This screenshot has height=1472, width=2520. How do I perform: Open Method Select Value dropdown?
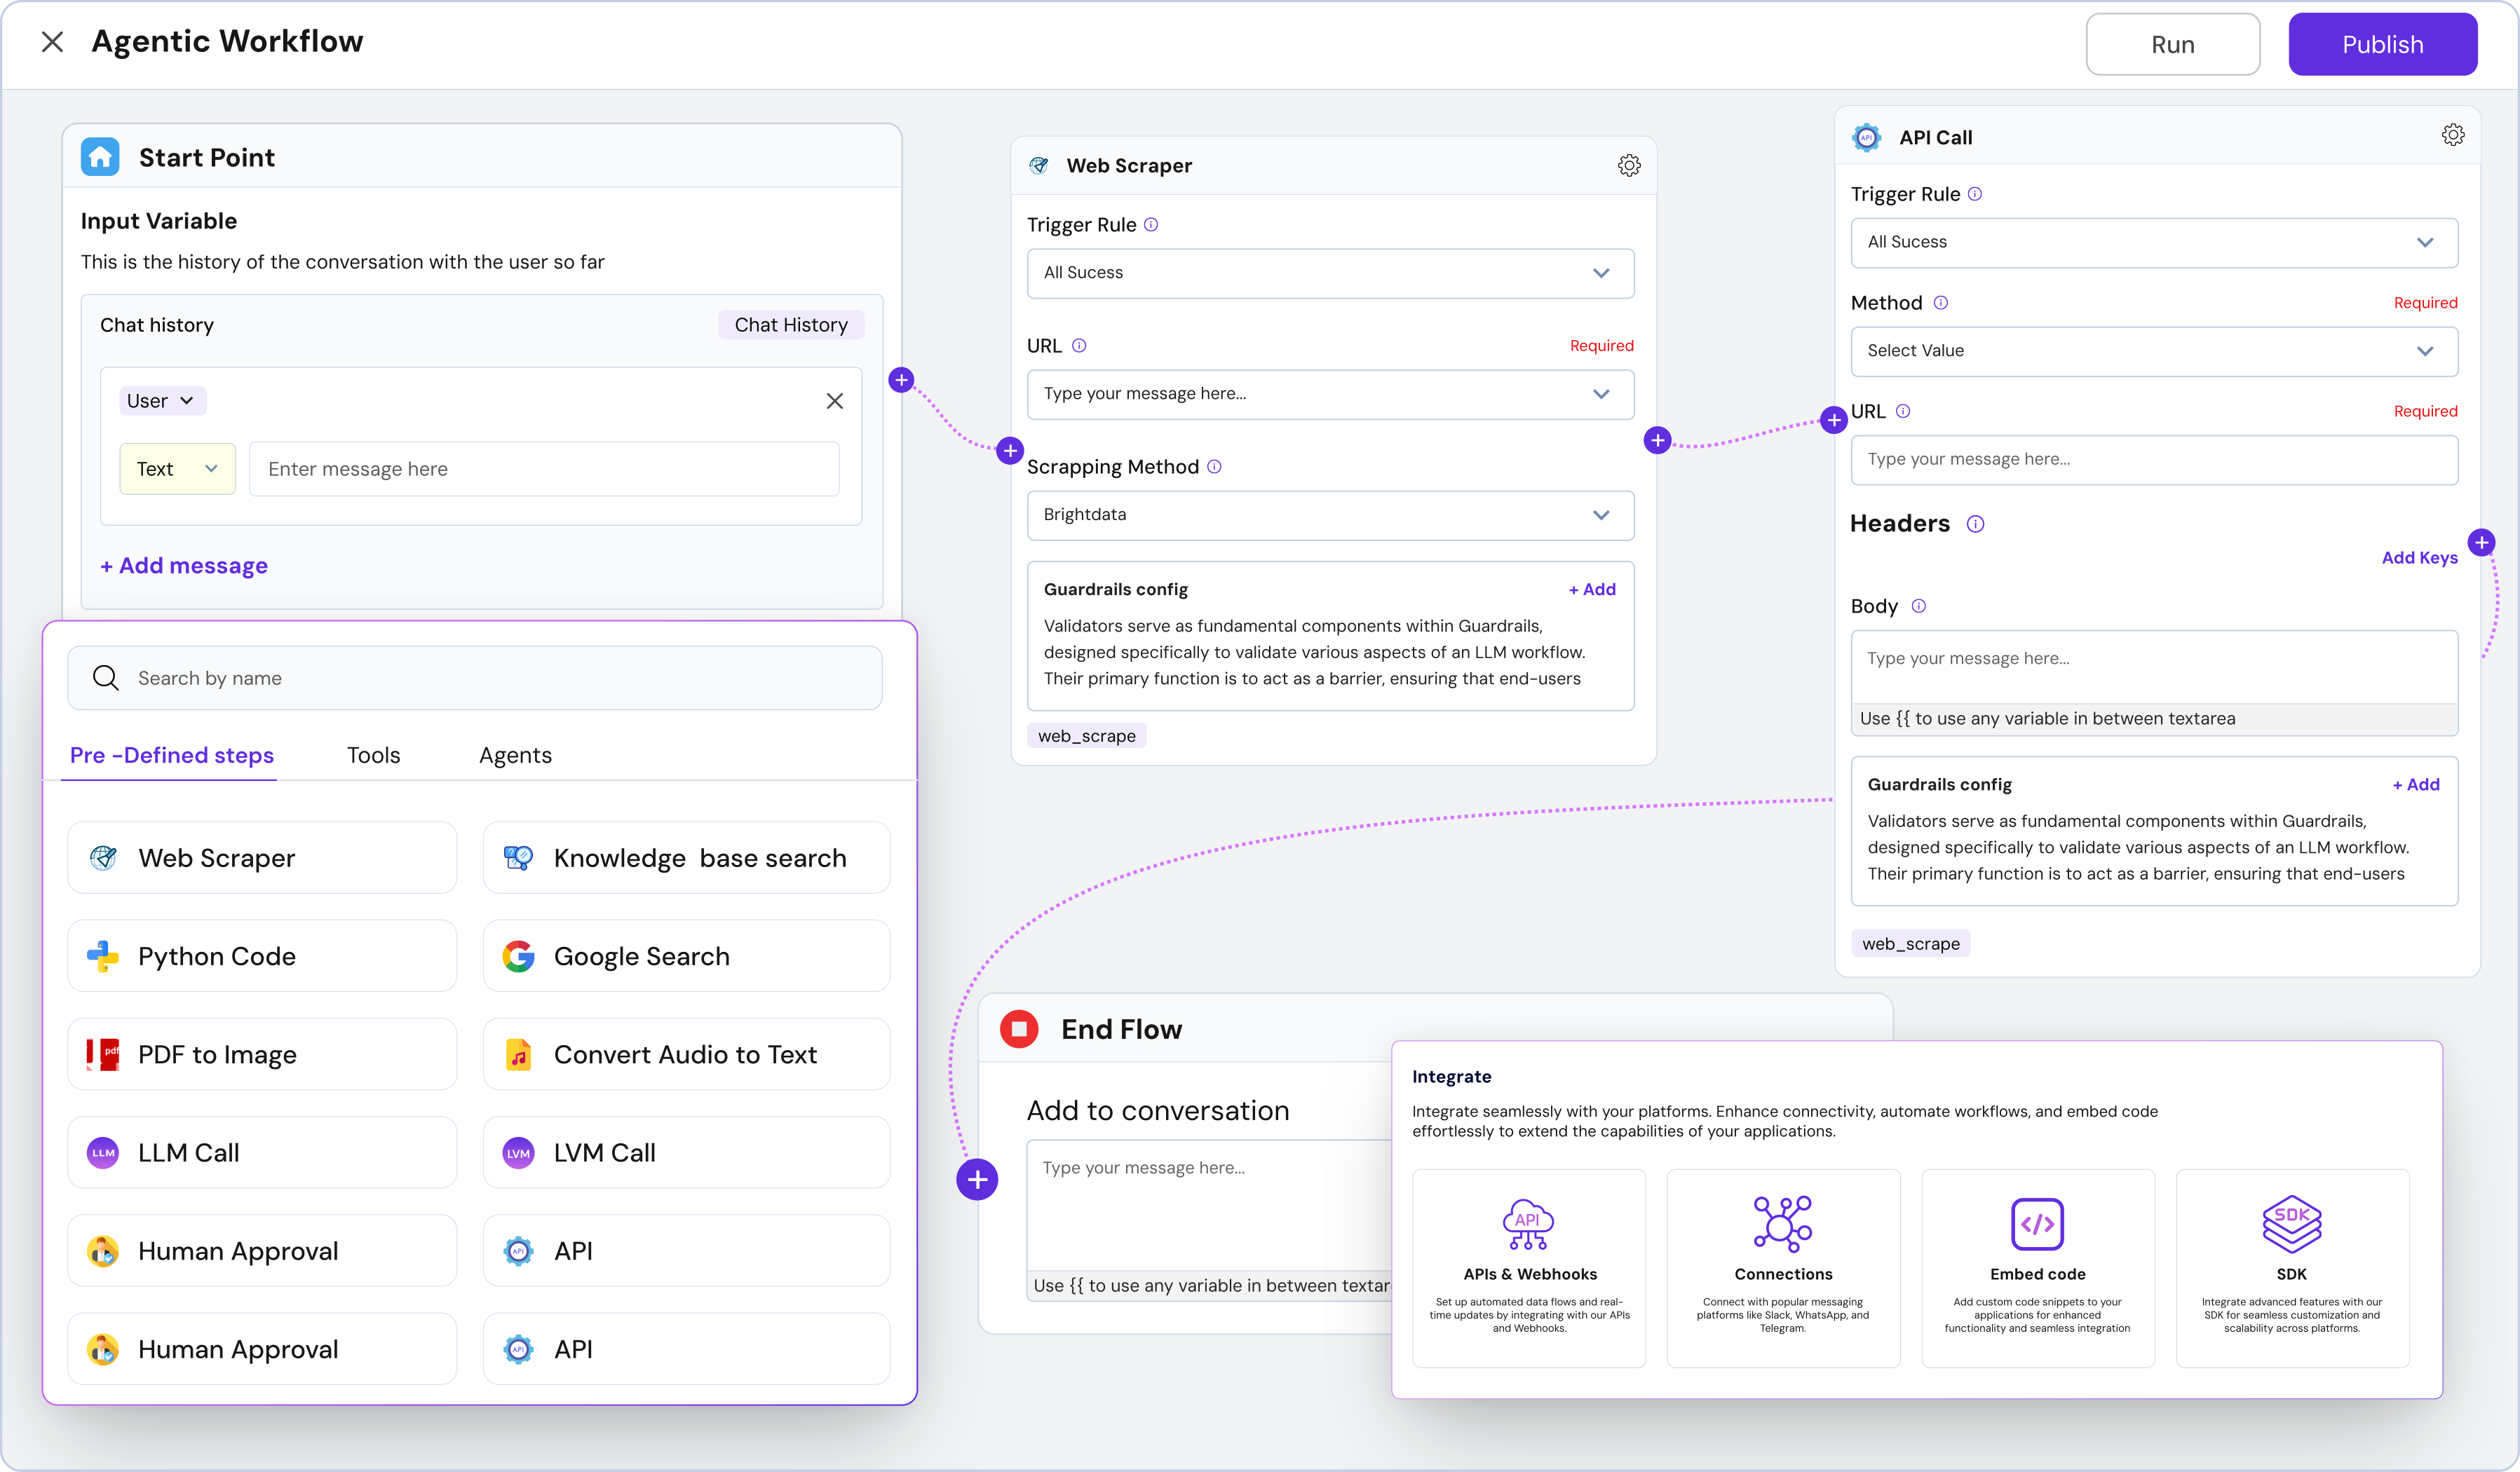(x=2154, y=351)
